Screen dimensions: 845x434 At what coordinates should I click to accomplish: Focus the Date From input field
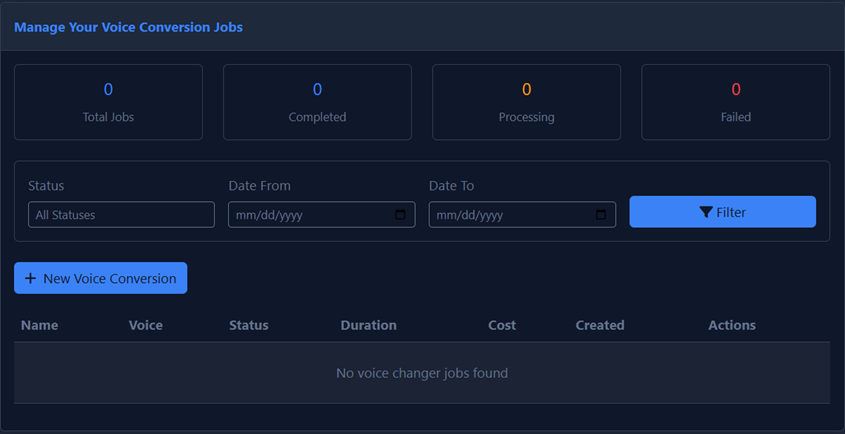pos(322,215)
